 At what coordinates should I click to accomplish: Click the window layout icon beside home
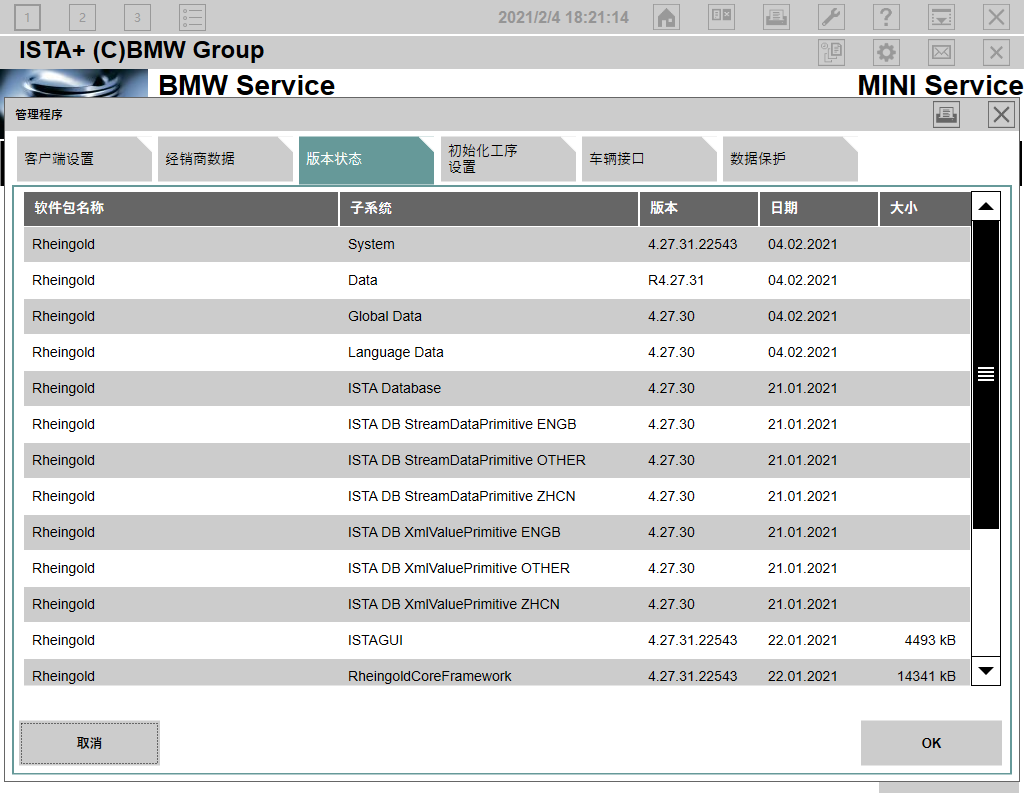pos(721,17)
